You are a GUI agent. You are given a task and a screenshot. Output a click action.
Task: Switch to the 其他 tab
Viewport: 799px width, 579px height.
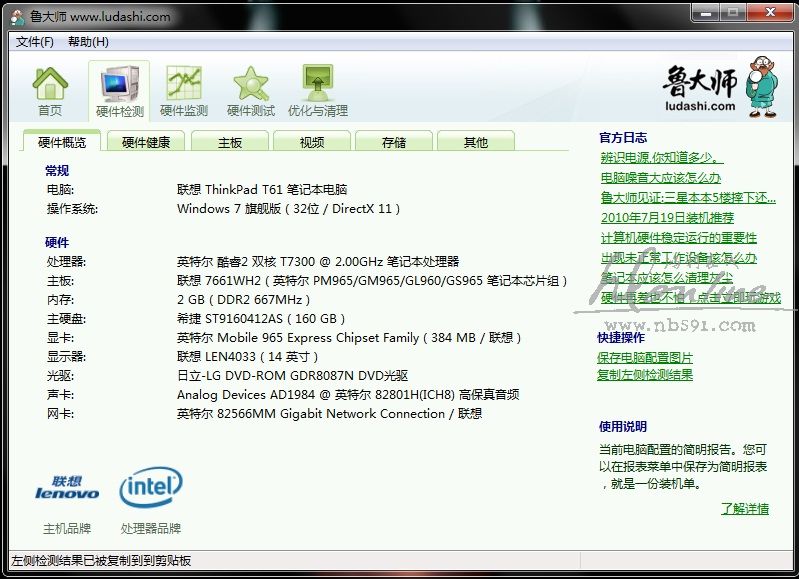click(476, 142)
